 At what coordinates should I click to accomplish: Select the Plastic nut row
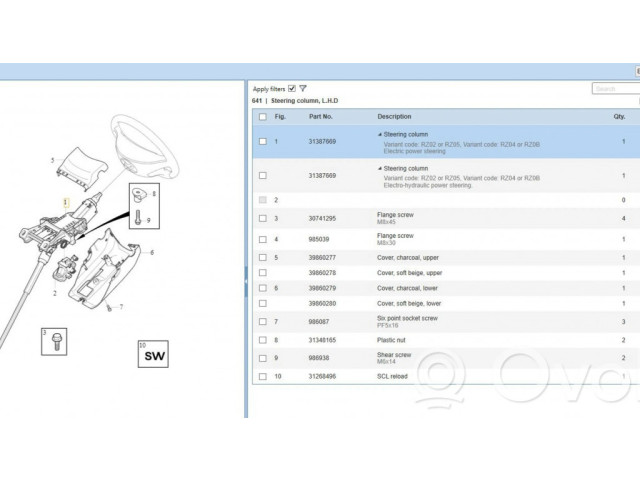pyautogui.click(x=391, y=340)
